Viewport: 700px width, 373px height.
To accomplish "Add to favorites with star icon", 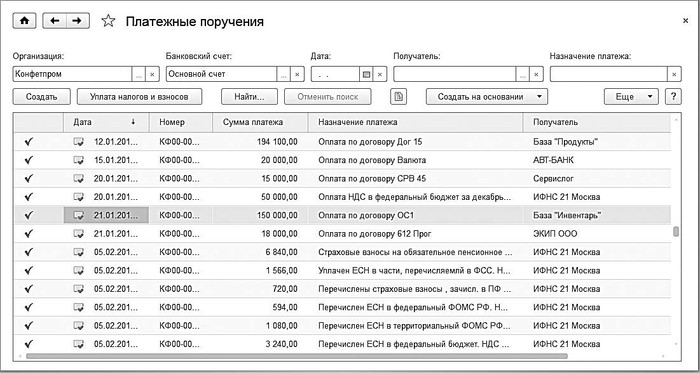I will coord(108,21).
